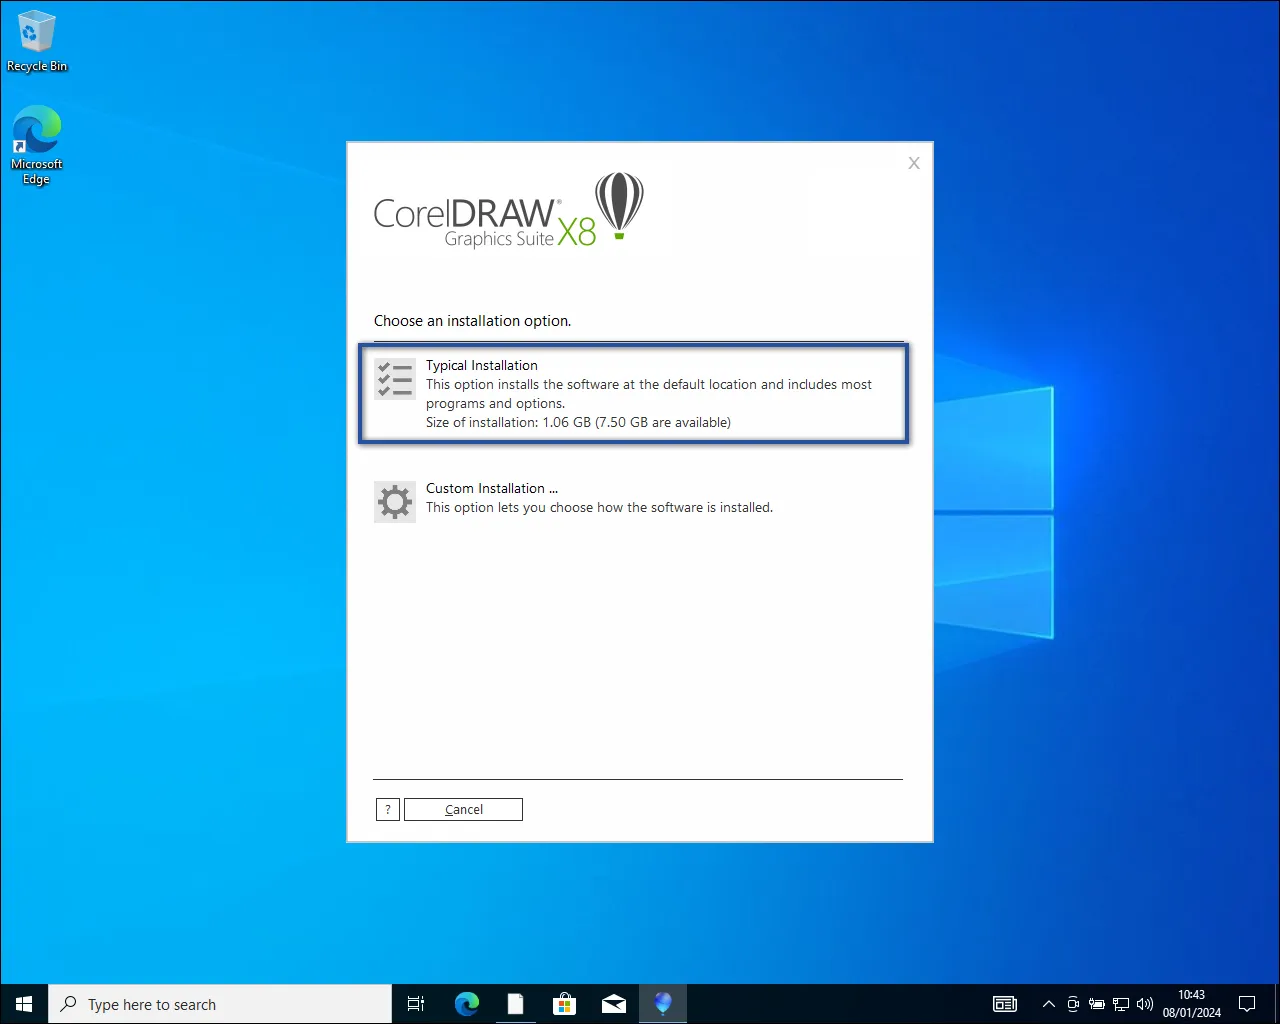Open the taskbar clock and date

coord(1191,1004)
